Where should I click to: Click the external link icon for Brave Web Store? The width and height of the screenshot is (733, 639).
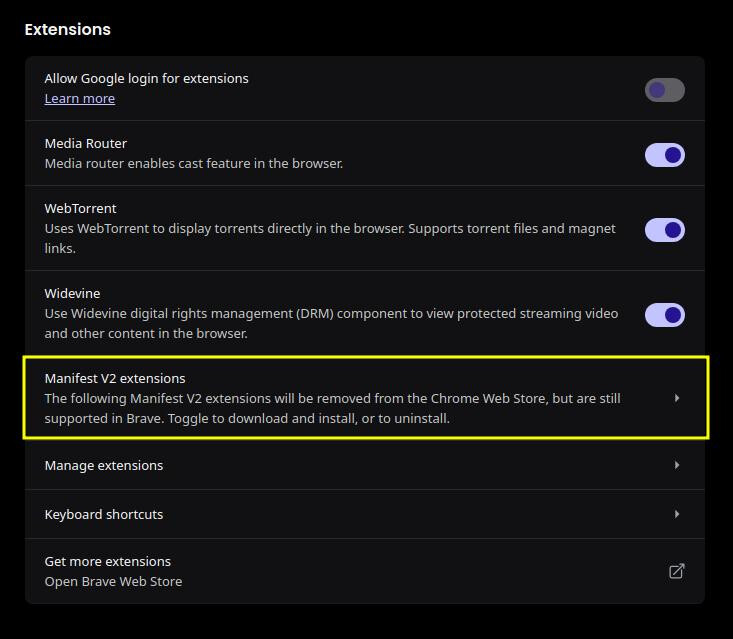point(676,571)
